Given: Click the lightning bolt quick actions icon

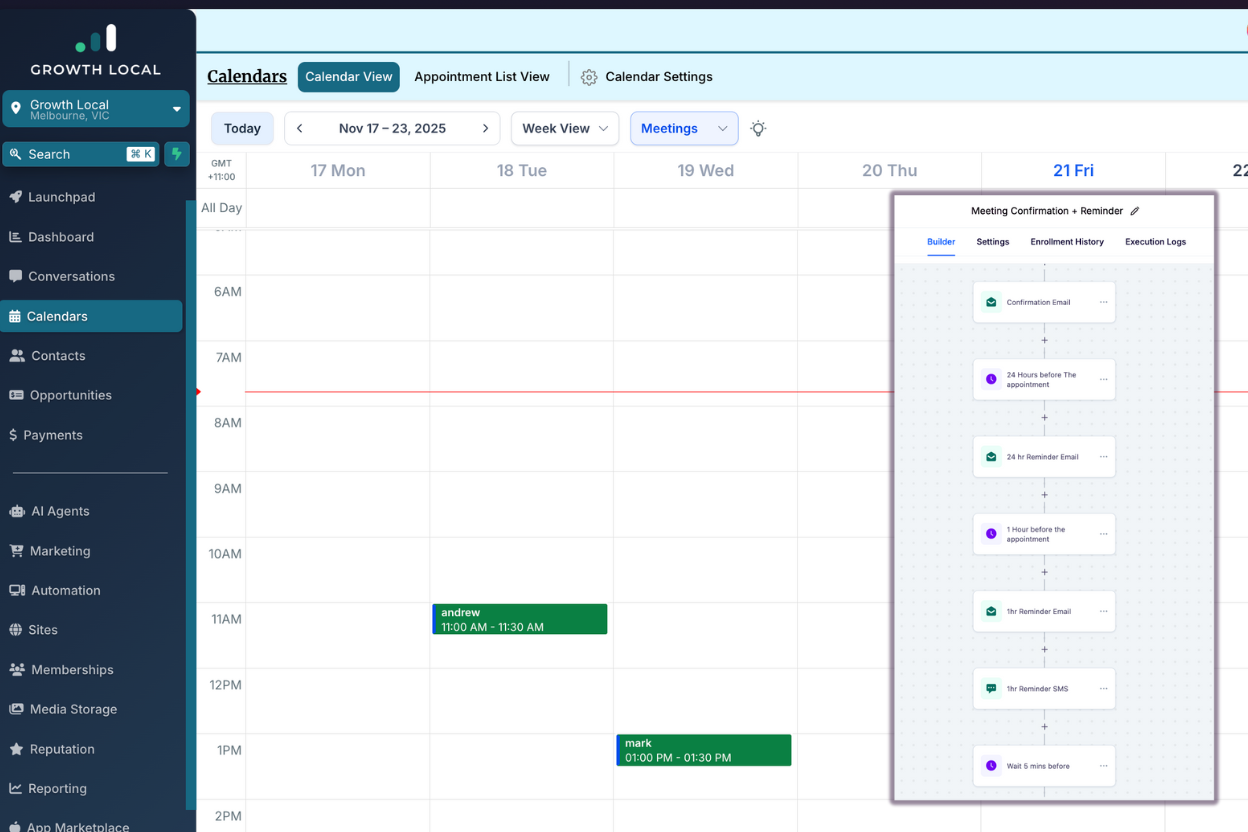Looking at the screenshot, I should click(x=177, y=154).
